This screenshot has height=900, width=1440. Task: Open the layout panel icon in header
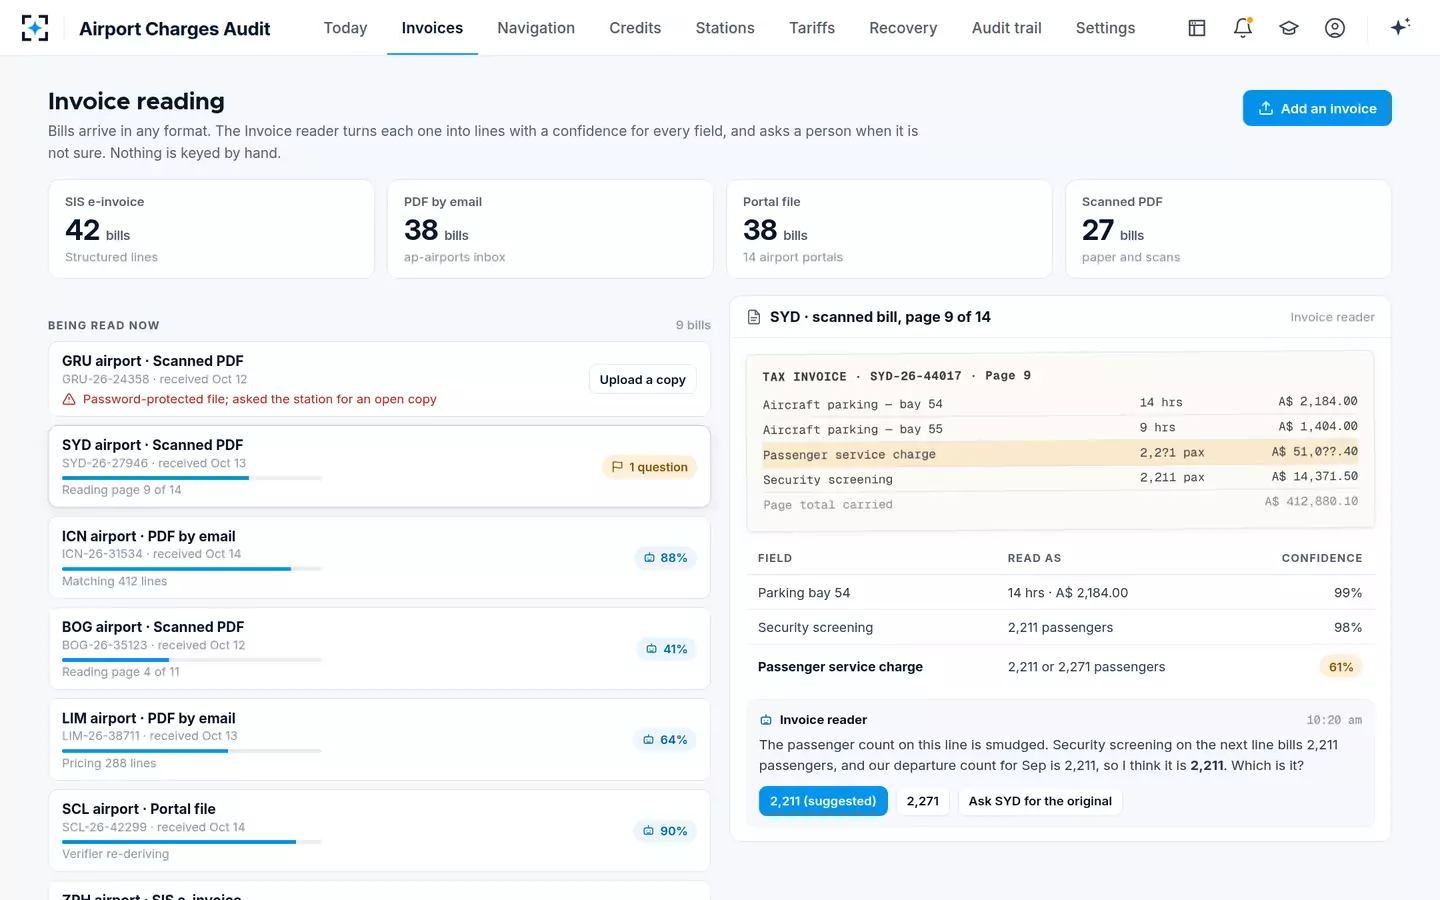(1197, 28)
